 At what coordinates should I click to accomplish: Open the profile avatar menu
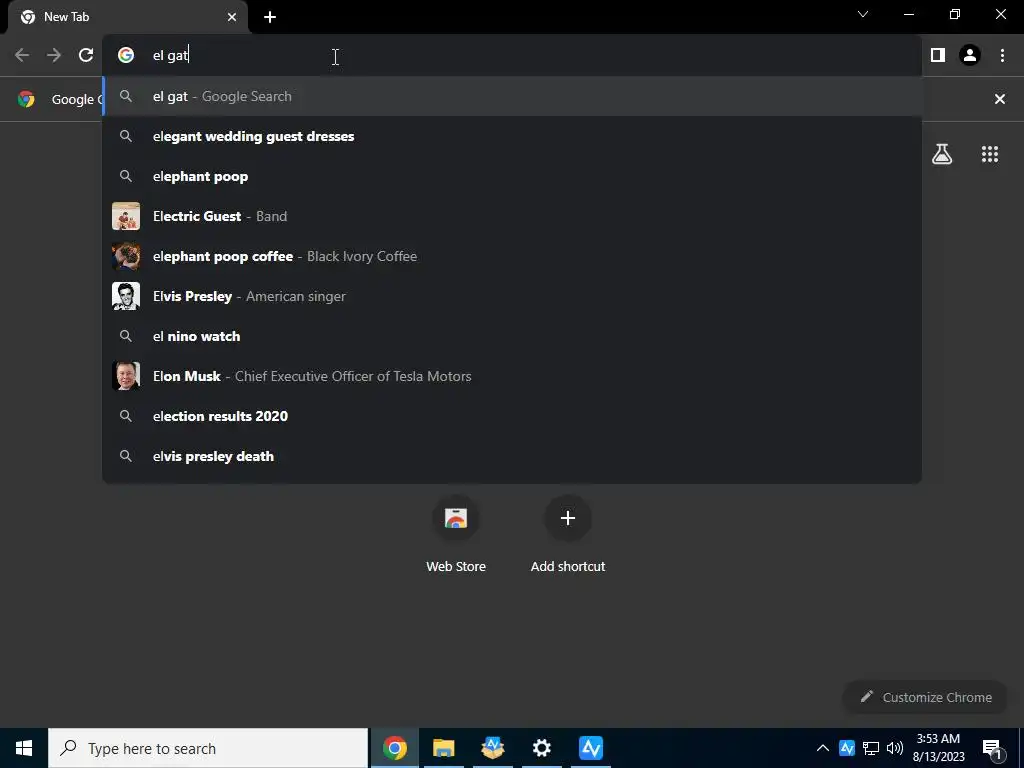970,56
